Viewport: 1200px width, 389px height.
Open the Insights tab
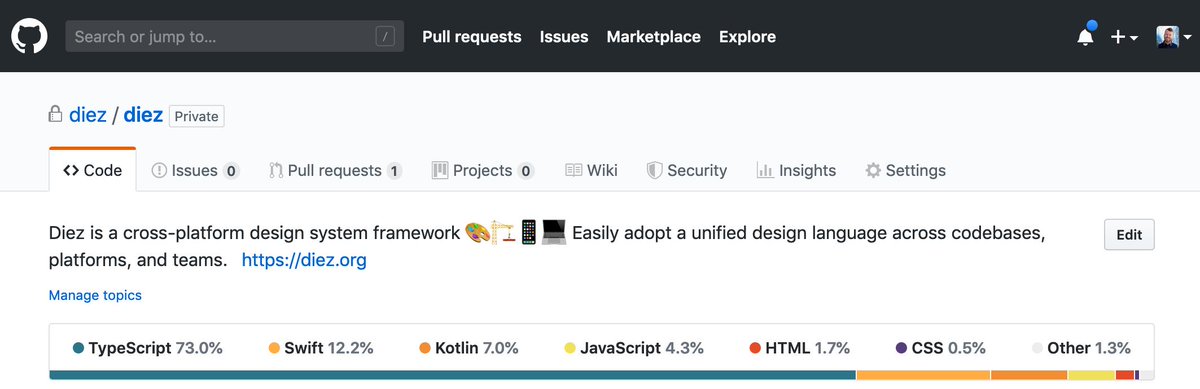coord(796,170)
